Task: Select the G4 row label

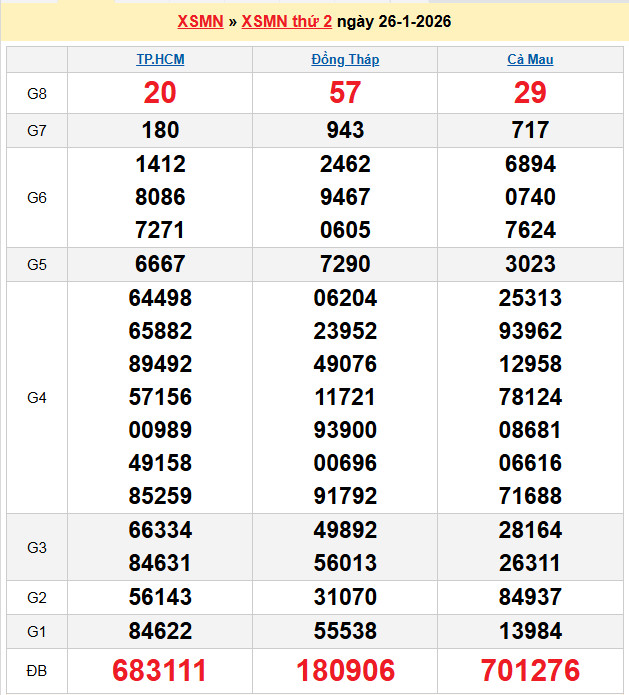Action: [37, 397]
